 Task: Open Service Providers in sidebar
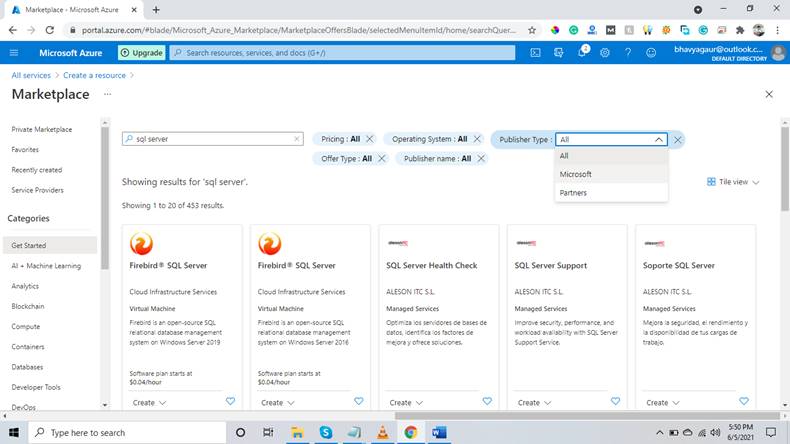click(38, 190)
